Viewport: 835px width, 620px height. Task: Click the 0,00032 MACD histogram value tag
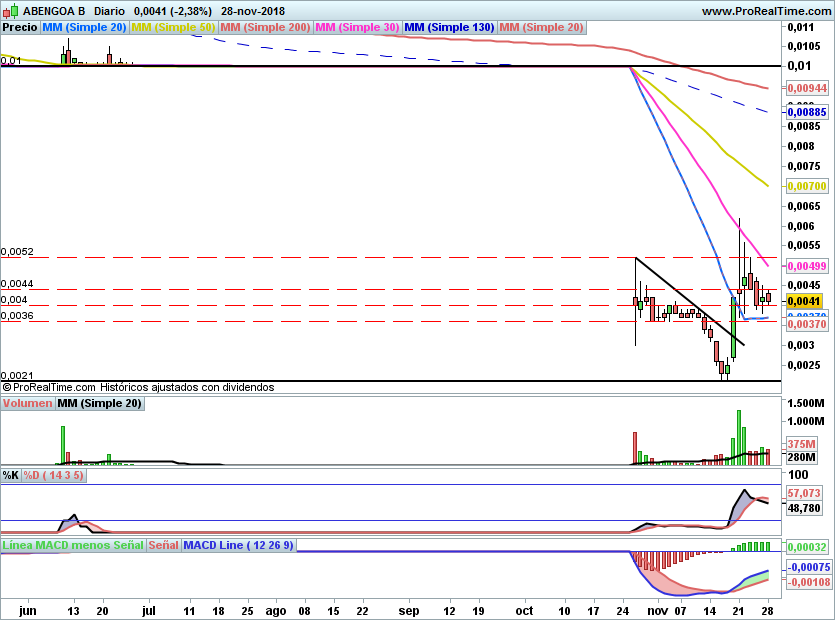pos(807,547)
